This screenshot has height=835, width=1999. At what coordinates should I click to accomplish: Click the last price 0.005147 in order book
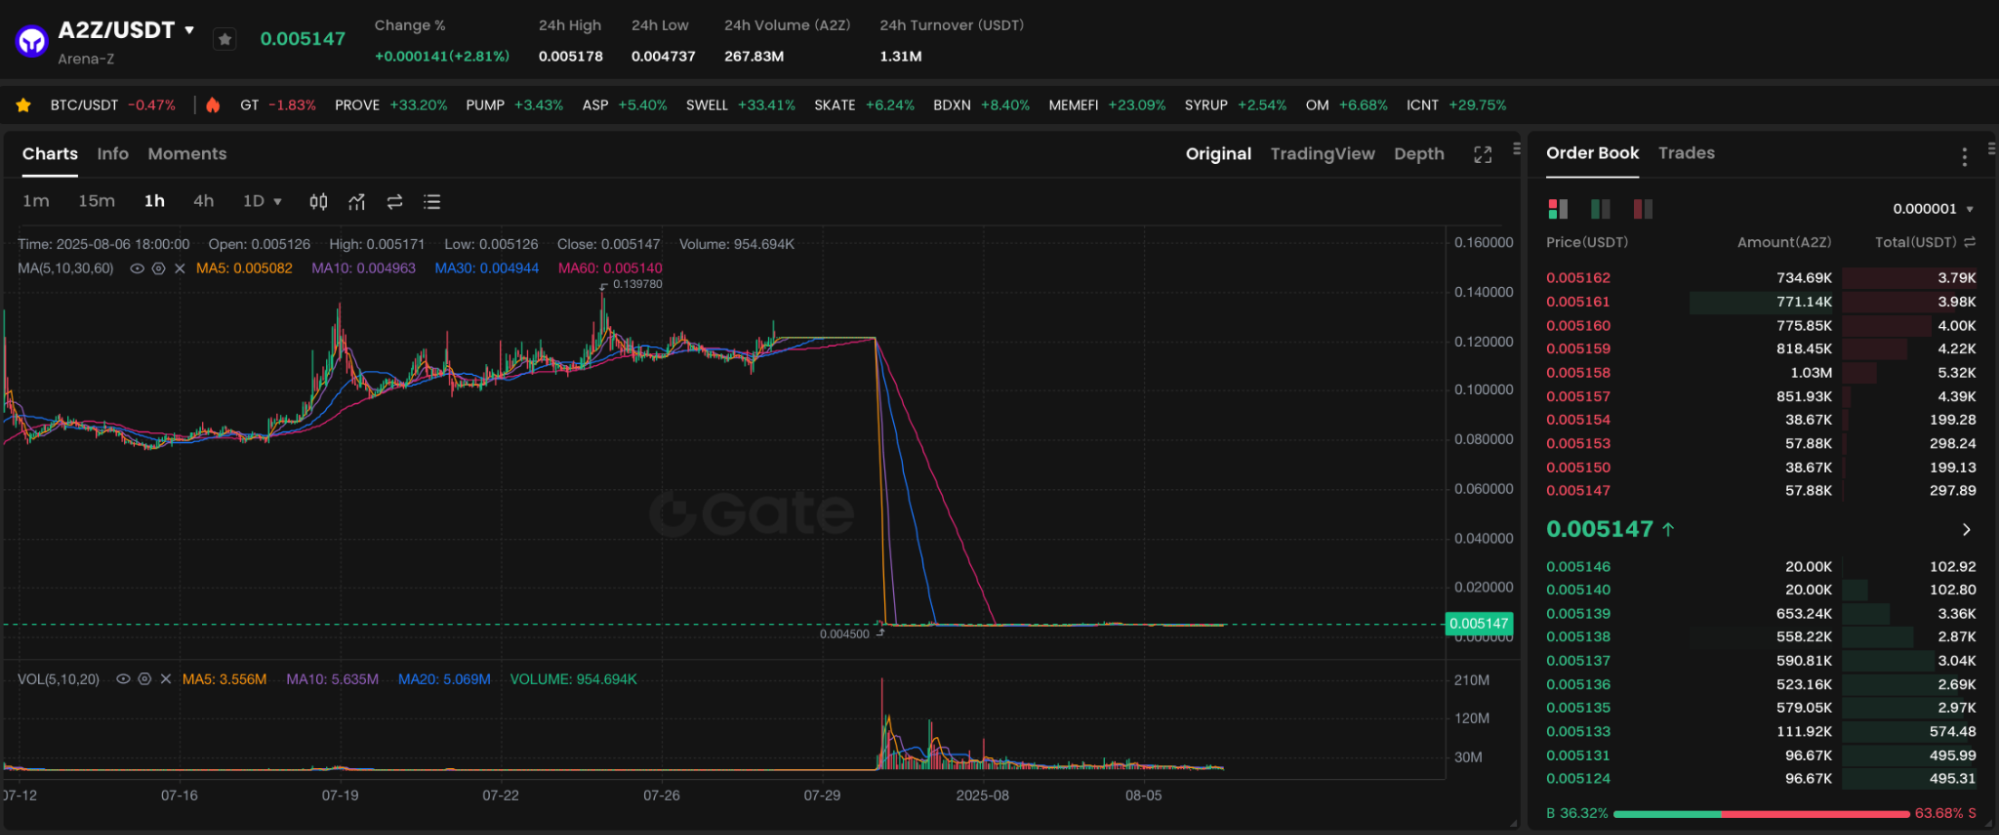click(x=1600, y=529)
